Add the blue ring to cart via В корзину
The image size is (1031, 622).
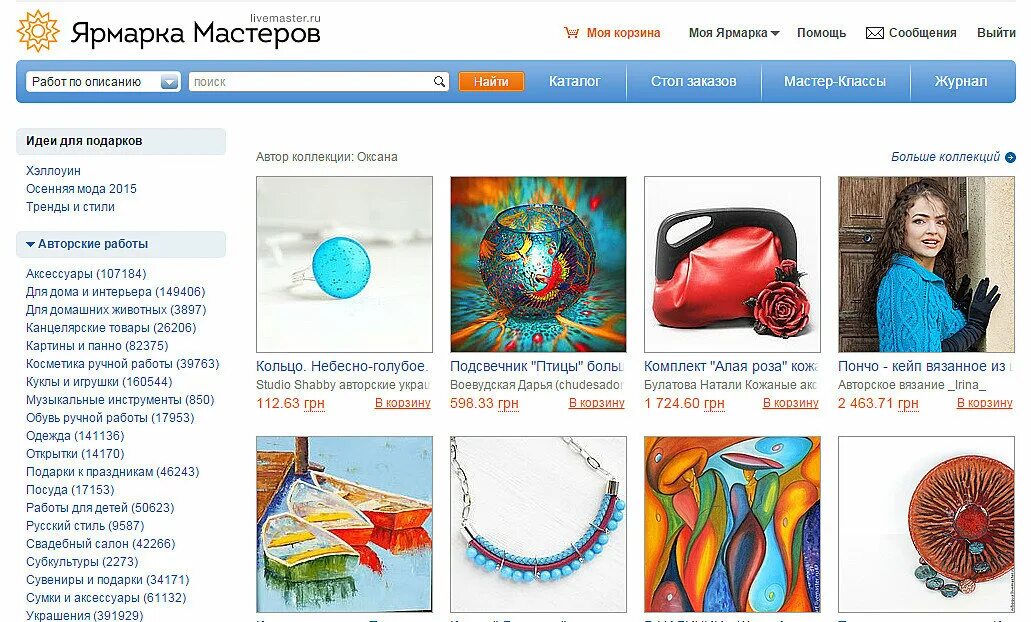(402, 403)
